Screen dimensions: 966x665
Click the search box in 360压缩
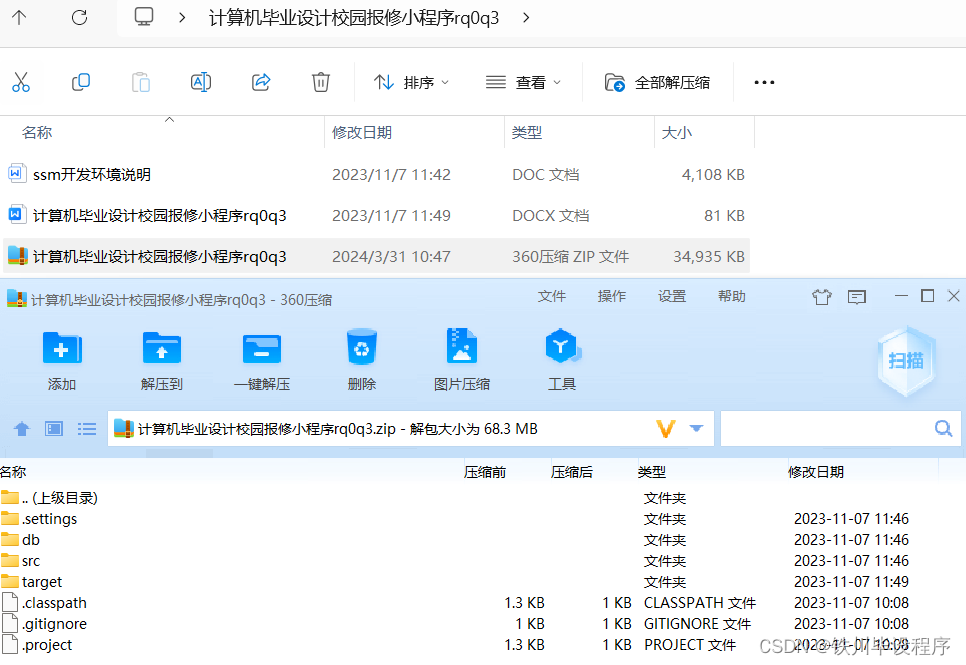840,428
